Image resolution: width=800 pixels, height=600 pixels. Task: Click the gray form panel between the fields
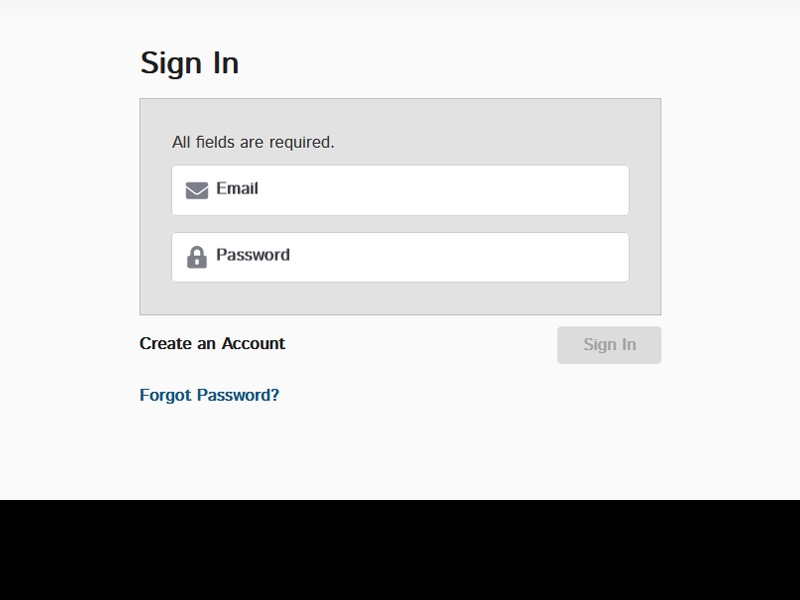[x=400, y=224]
